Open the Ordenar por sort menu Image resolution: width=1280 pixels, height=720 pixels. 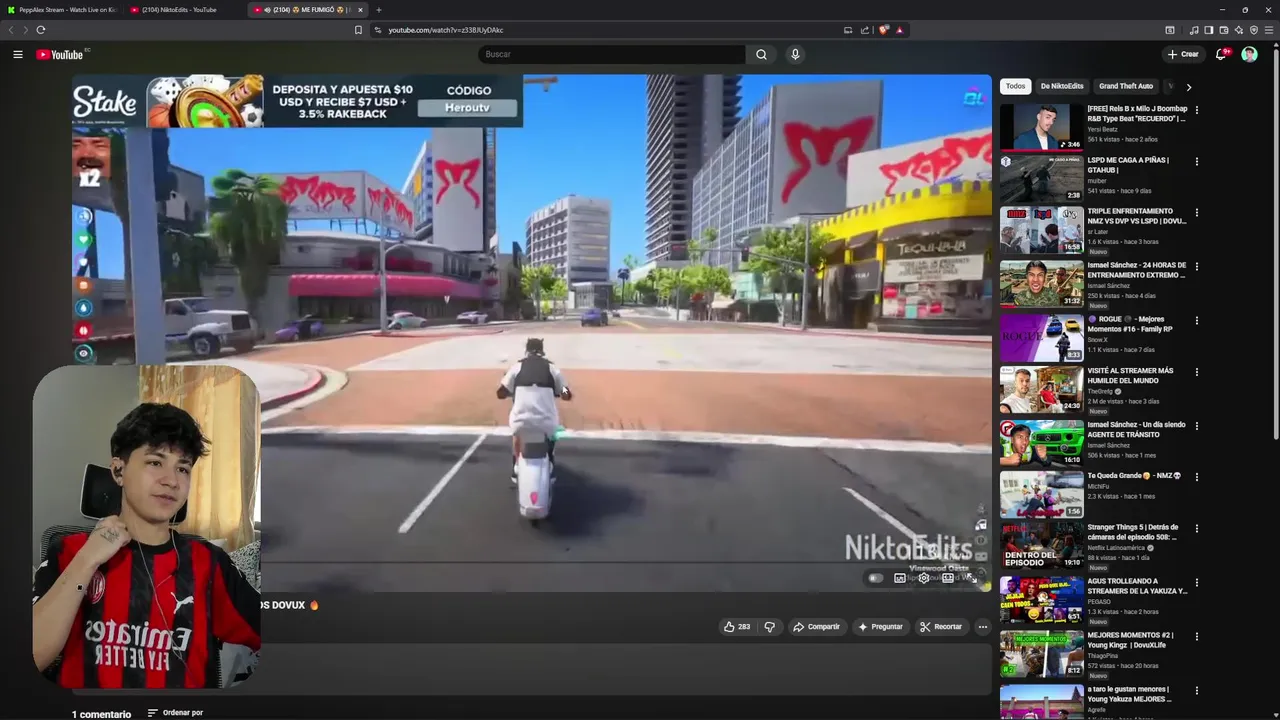tap(175, 713)
